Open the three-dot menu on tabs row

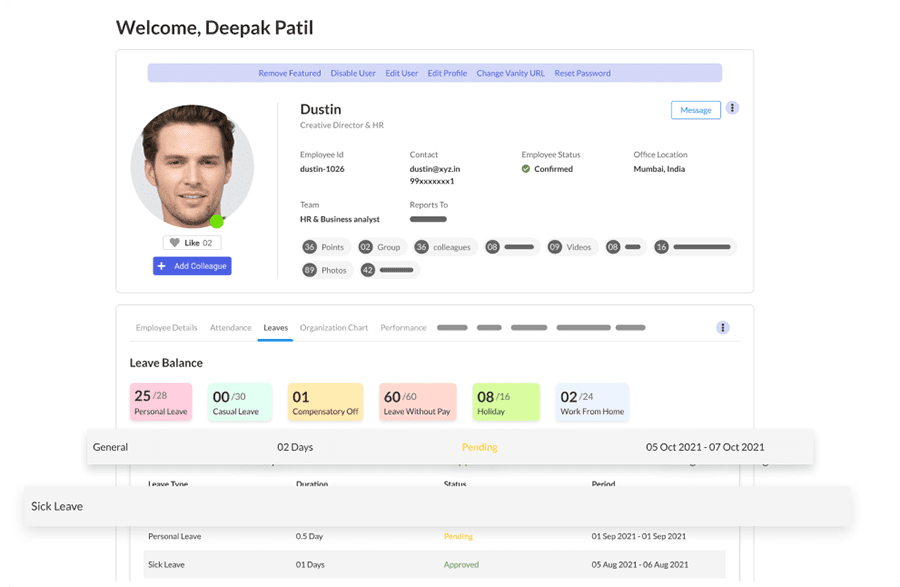coord(723,328)
